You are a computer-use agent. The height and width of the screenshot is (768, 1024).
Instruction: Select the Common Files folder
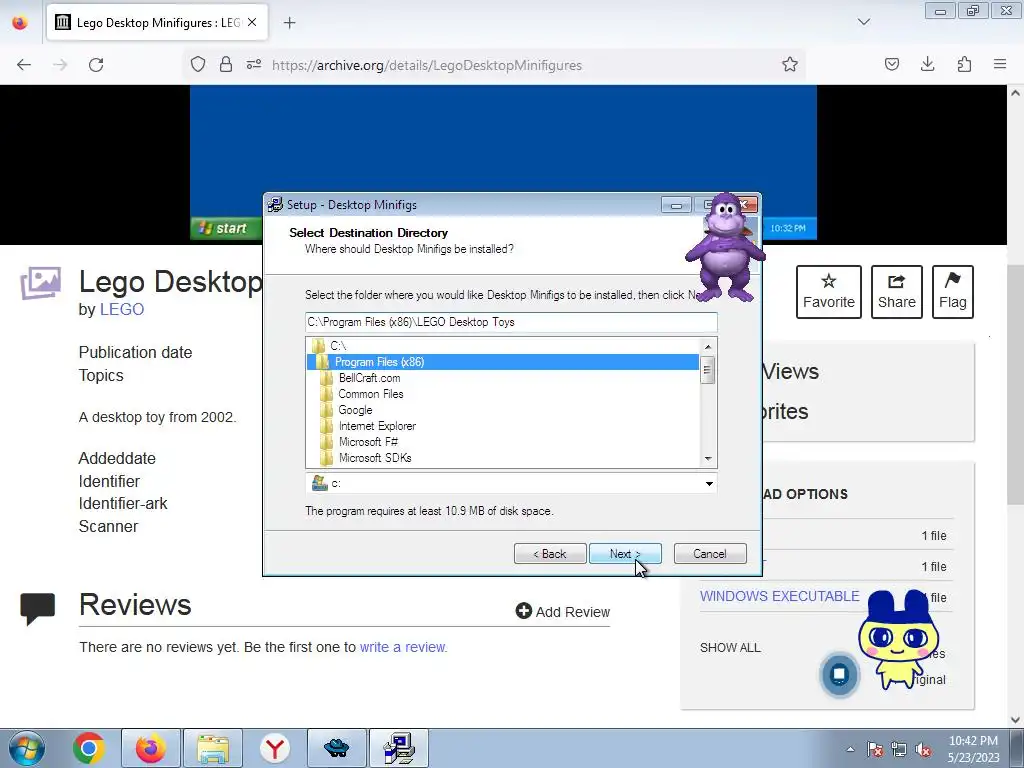pyautogui.click(x=370, y=394)
